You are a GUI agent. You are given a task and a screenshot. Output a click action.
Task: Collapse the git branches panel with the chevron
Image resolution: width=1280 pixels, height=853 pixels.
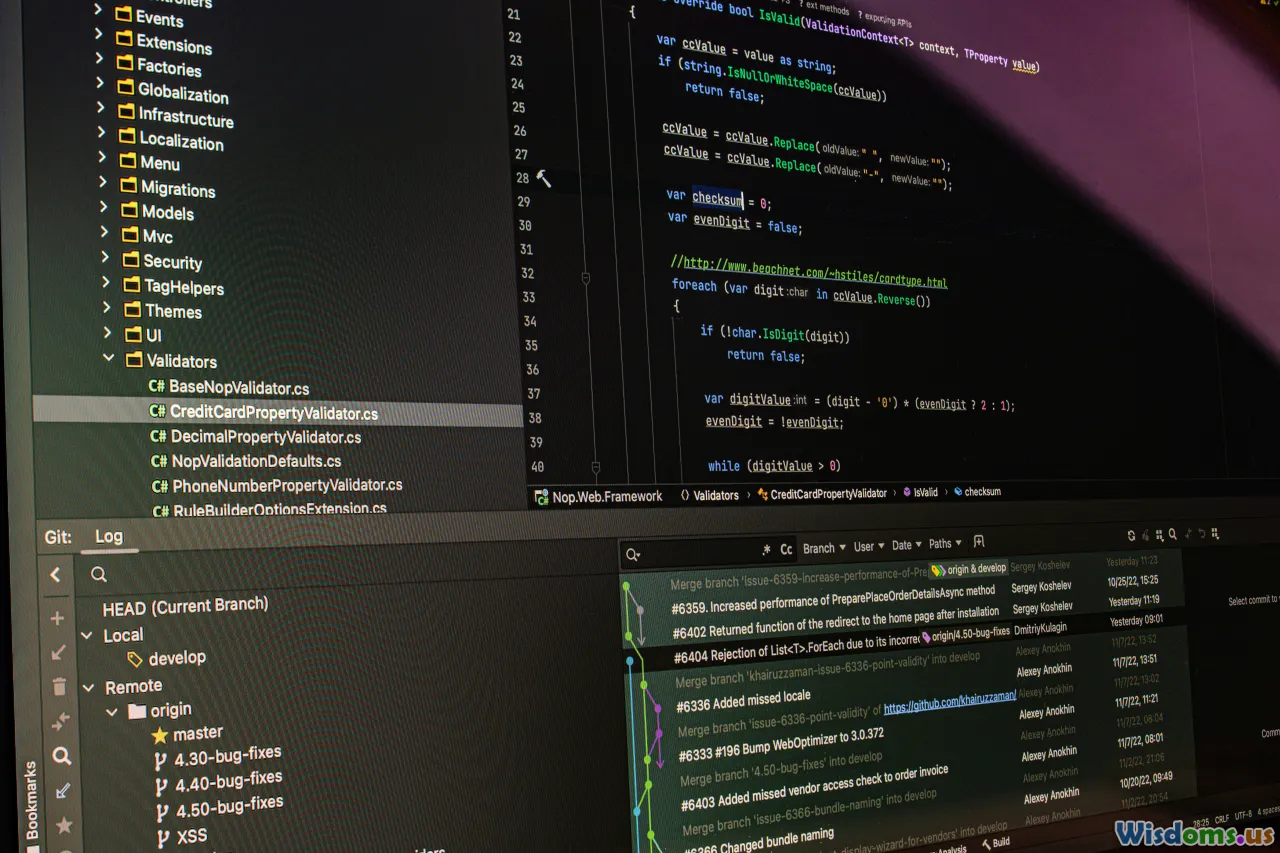coord(55,574)
